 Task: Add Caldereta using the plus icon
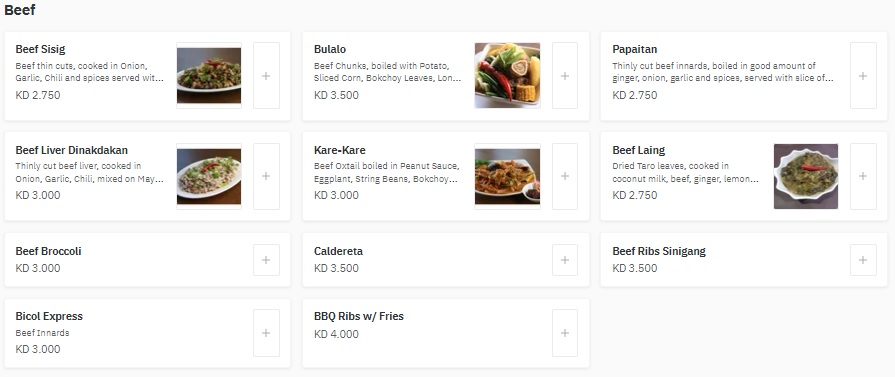coord(565,260)
